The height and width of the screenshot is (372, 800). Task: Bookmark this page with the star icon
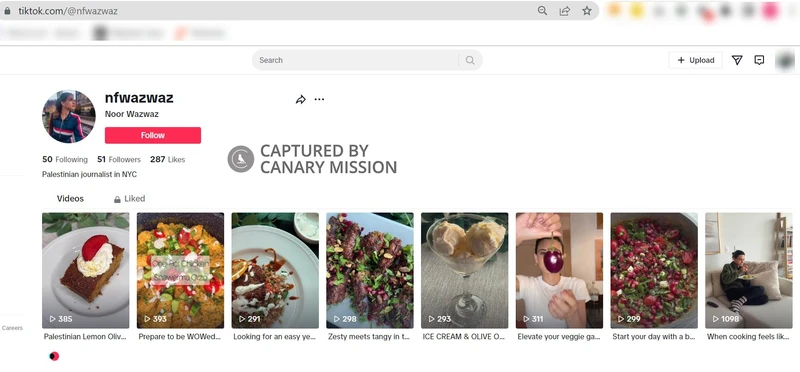tap(587, 11)
